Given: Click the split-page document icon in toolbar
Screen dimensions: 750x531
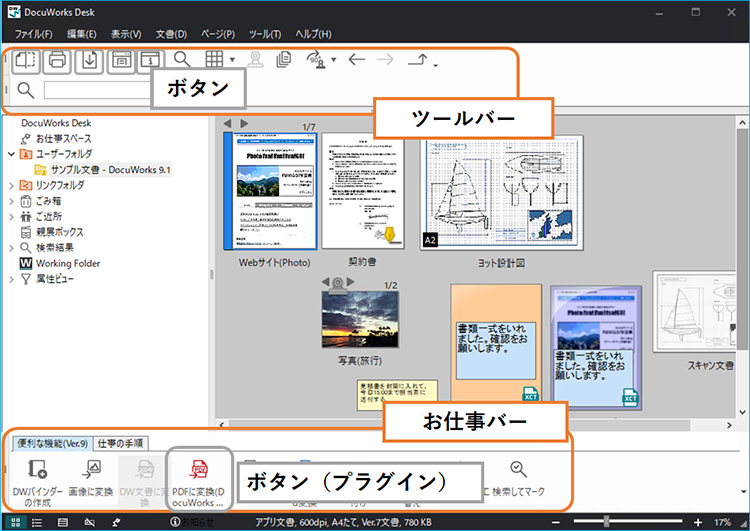Looking at the screenshot, I should pos(26,60).
